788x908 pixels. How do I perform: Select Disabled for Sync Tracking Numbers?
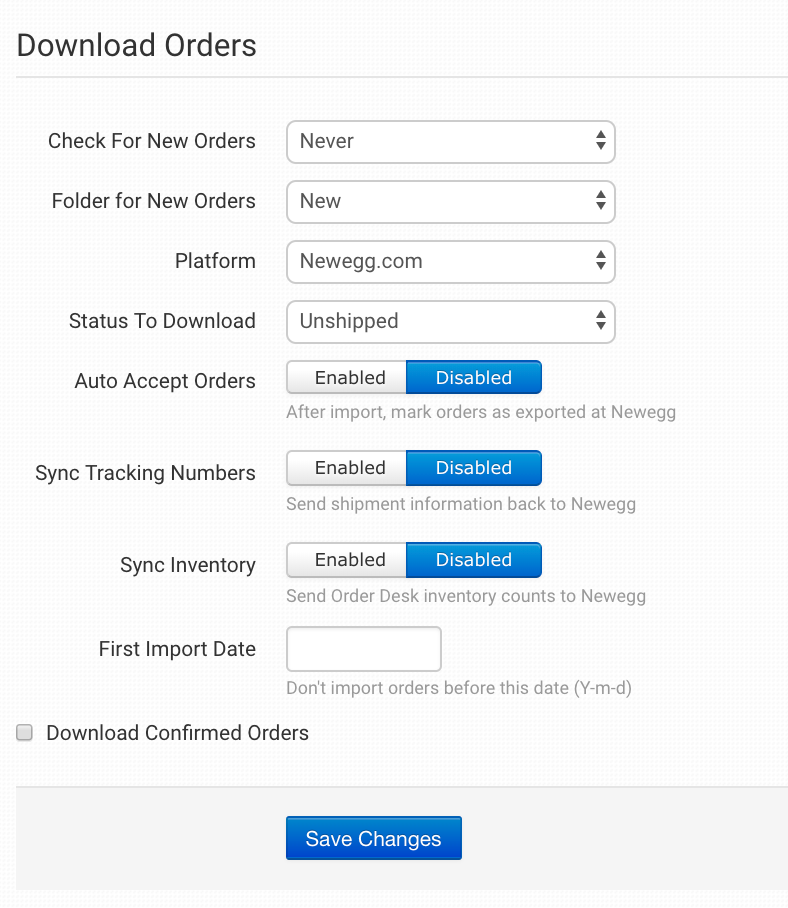(473, 468)
